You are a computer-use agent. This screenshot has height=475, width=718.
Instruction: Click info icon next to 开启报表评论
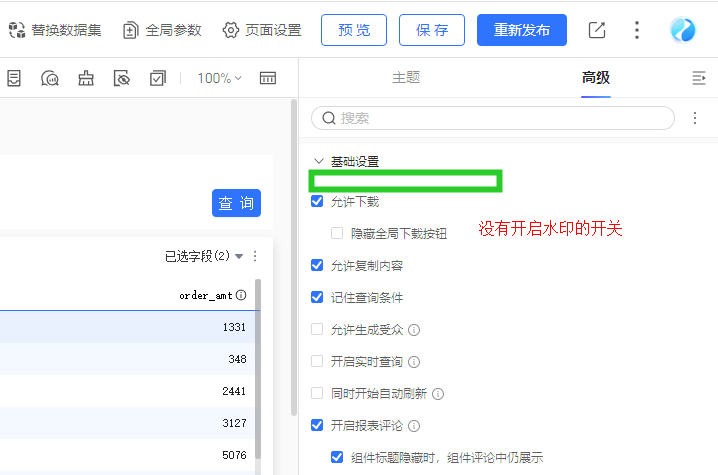414,426
